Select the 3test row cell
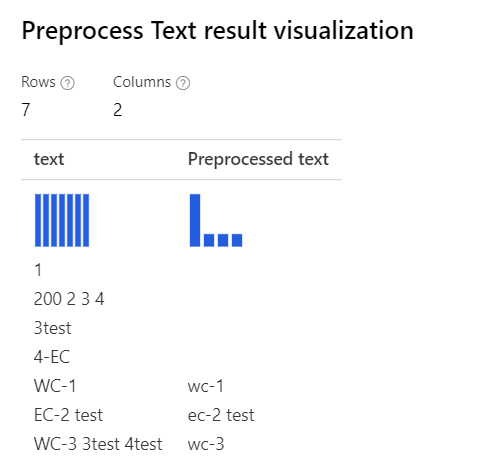This screenshot has width=482, height=468. click(x=53, y=328)
